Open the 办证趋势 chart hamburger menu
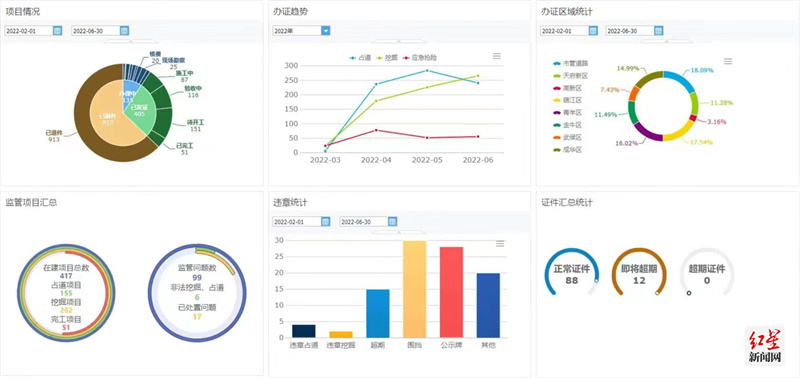 coord(497,56)
